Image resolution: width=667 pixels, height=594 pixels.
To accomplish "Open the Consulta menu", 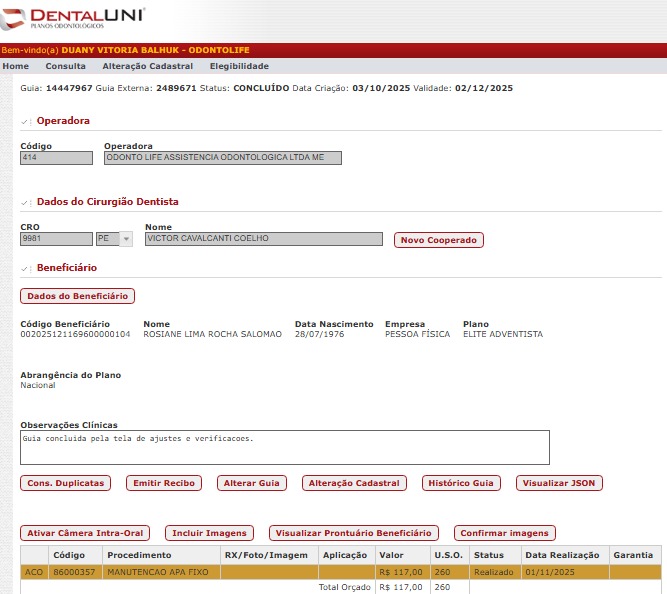I will (66, 66).
